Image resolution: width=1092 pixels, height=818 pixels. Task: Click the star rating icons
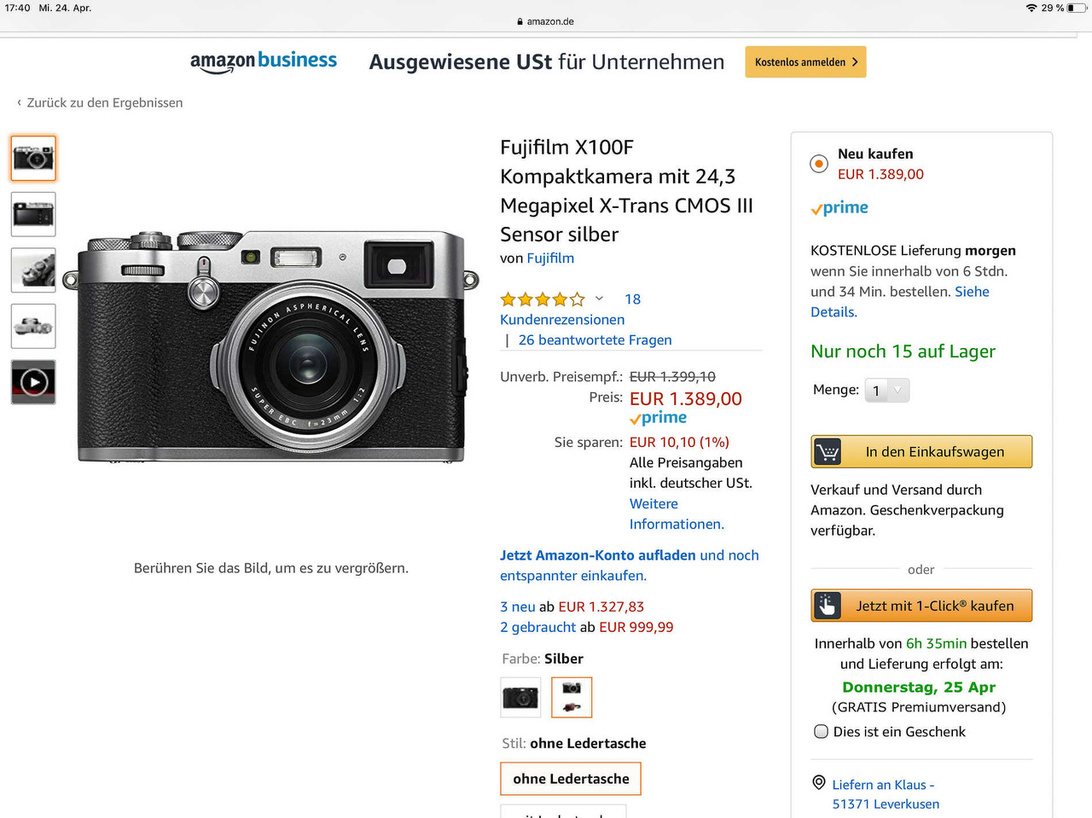coord(542,299)
